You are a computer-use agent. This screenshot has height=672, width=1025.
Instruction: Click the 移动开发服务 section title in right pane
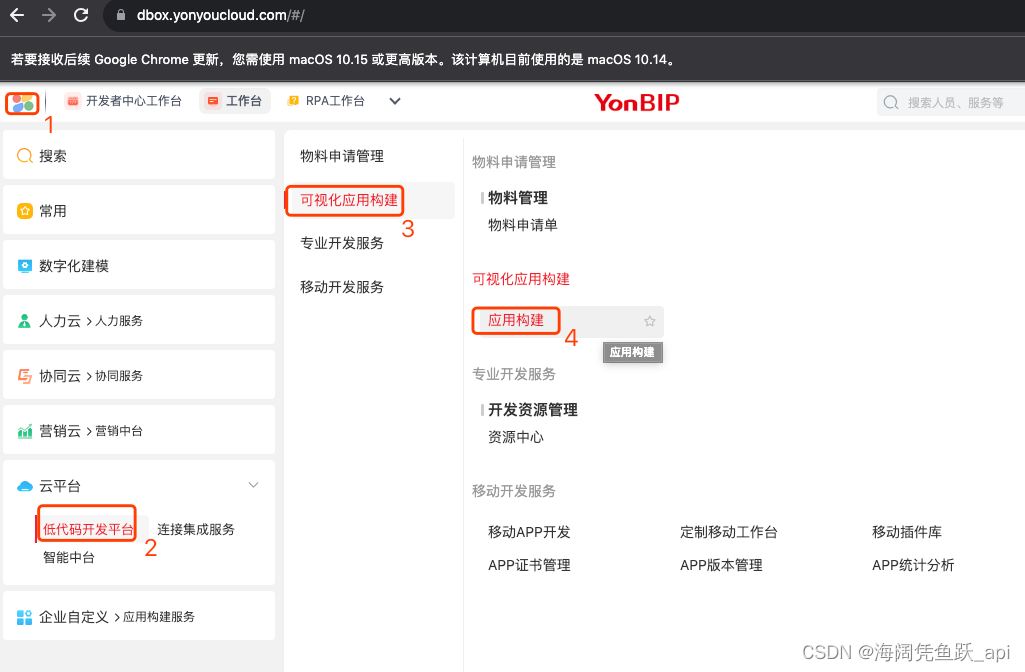(514, 491)
